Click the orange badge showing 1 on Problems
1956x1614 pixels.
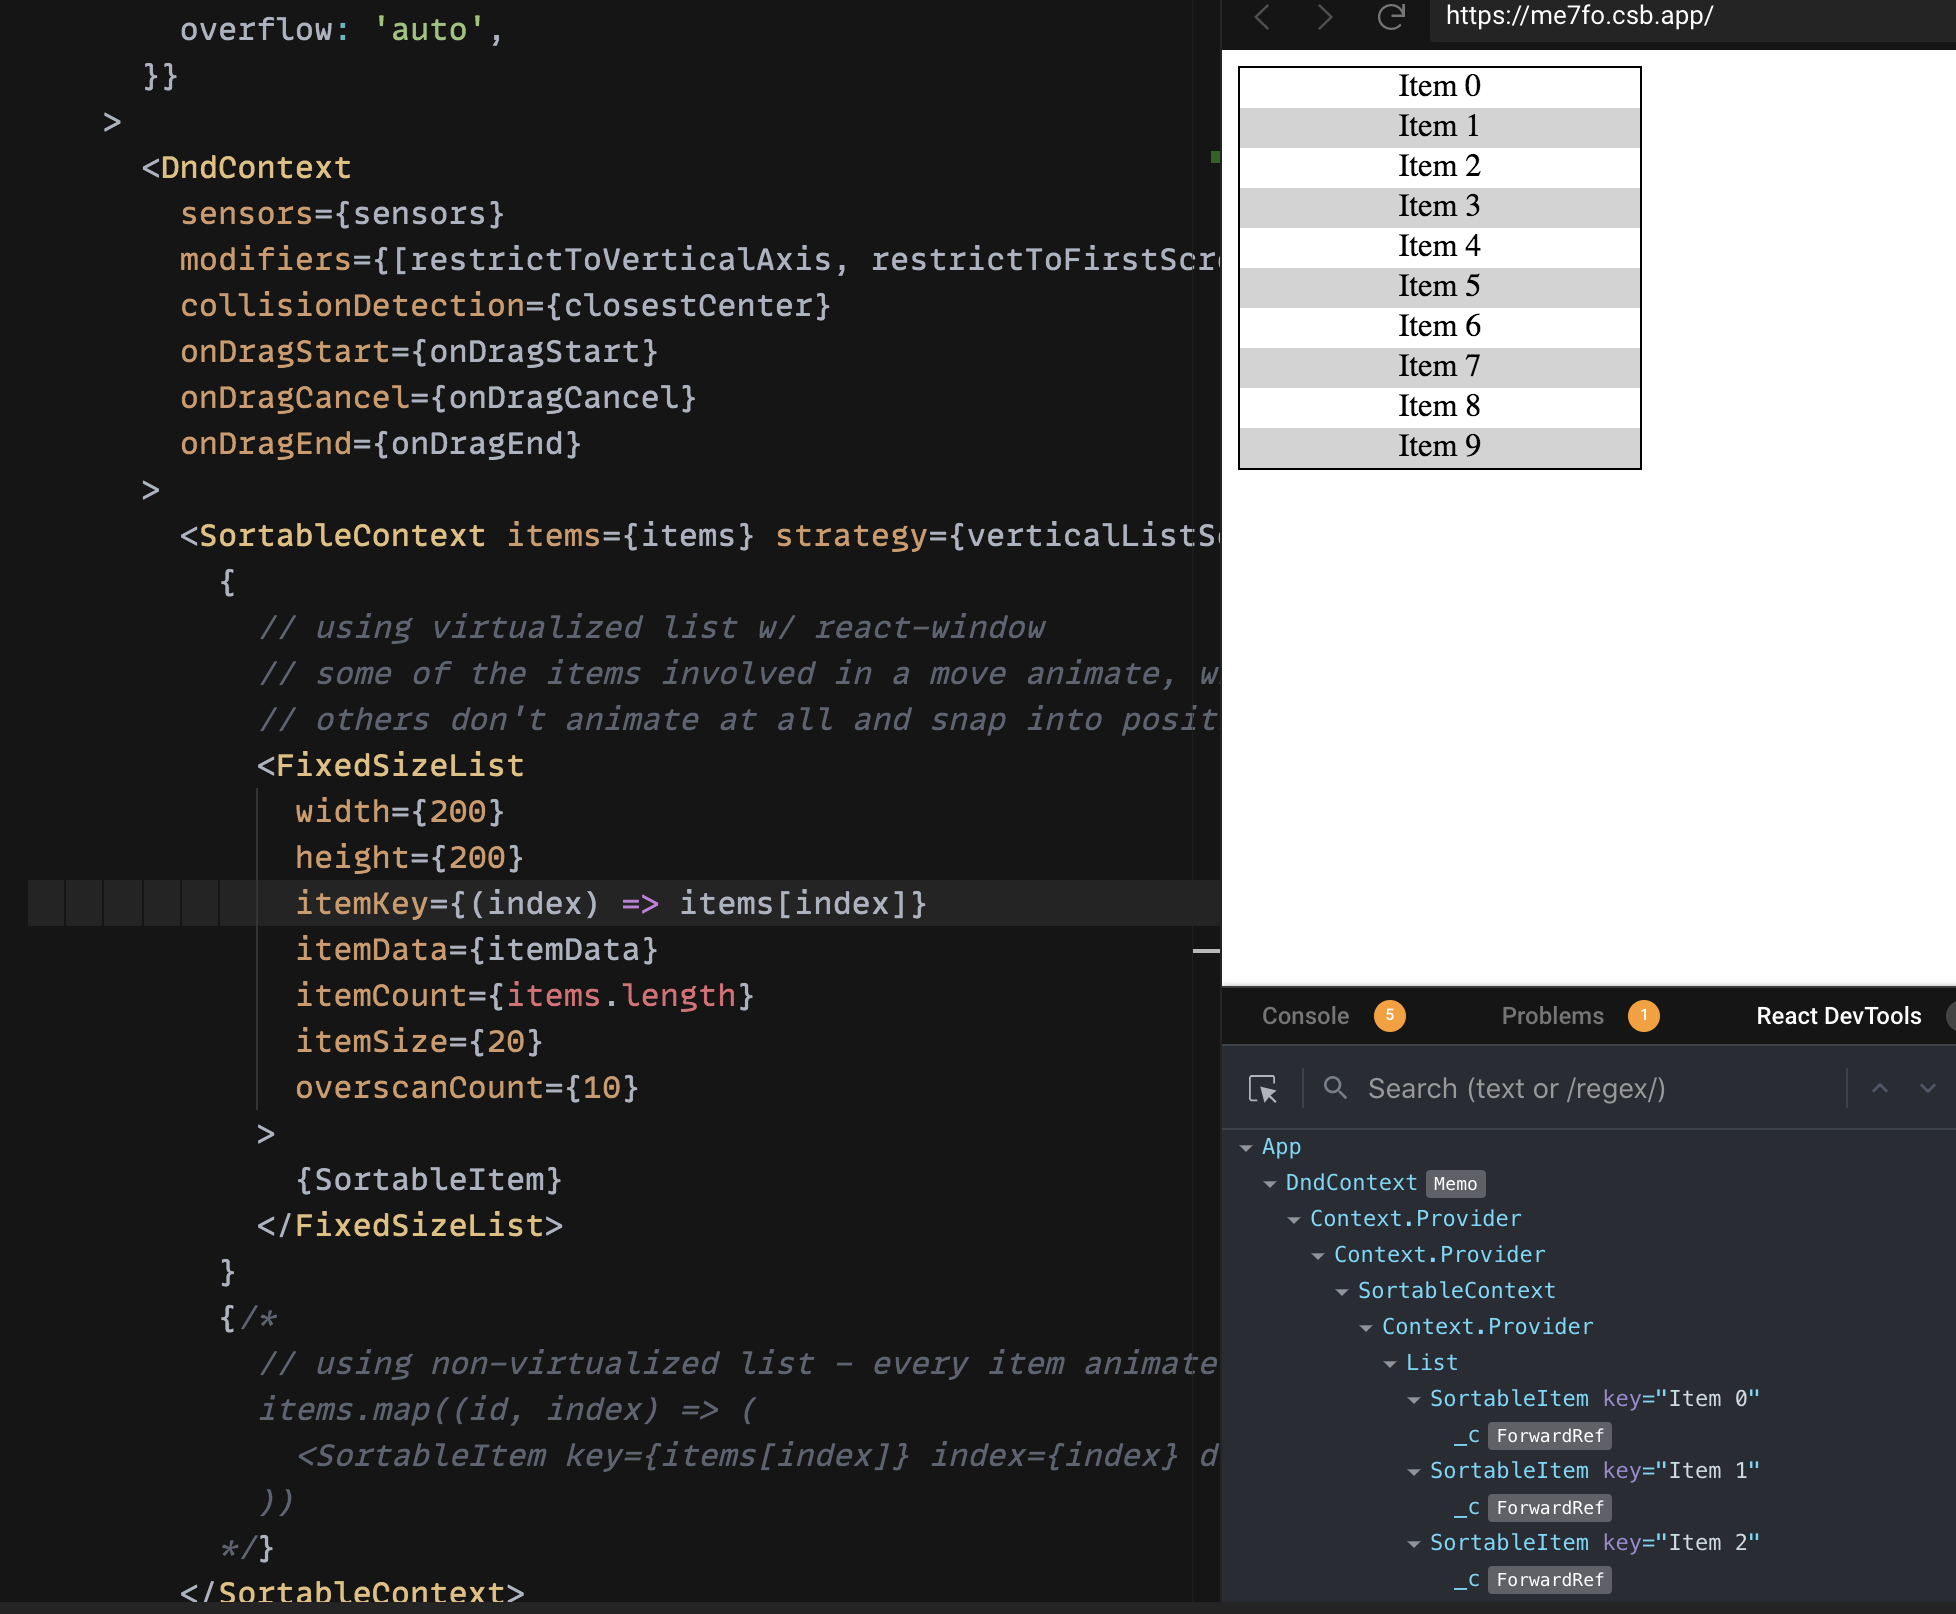[1644, 1016]
